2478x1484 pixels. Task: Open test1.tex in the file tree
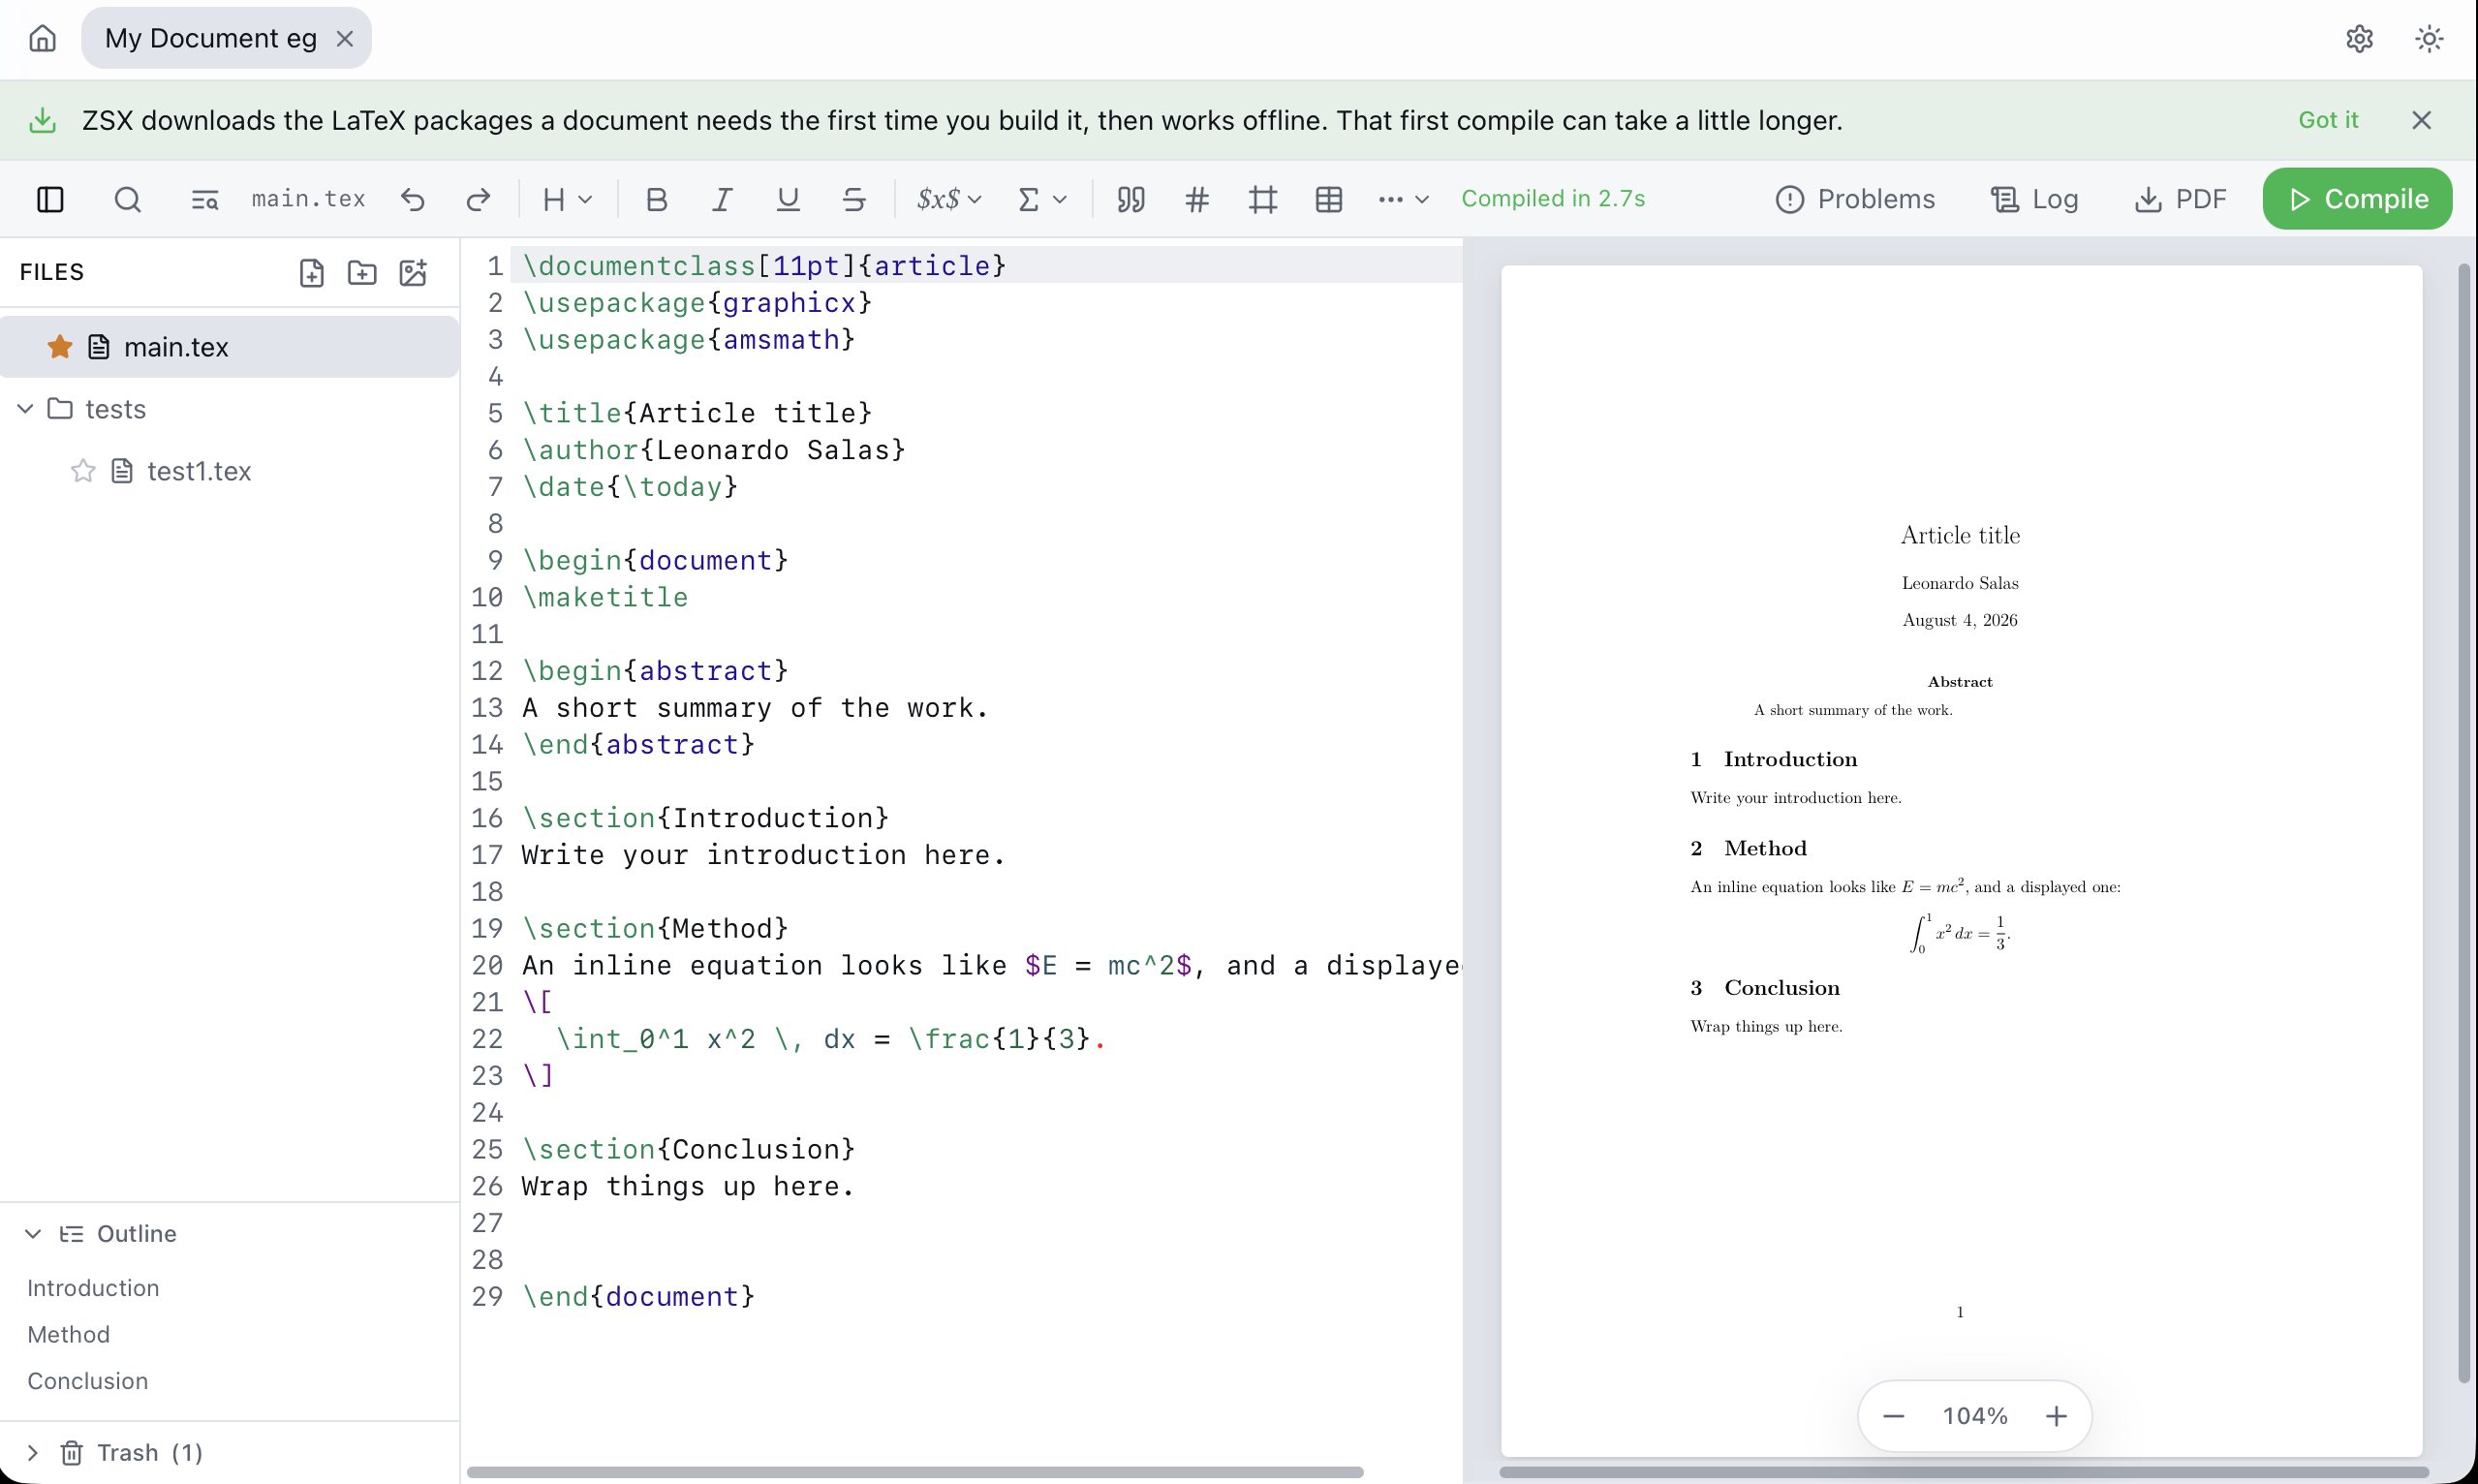(199, 471)
